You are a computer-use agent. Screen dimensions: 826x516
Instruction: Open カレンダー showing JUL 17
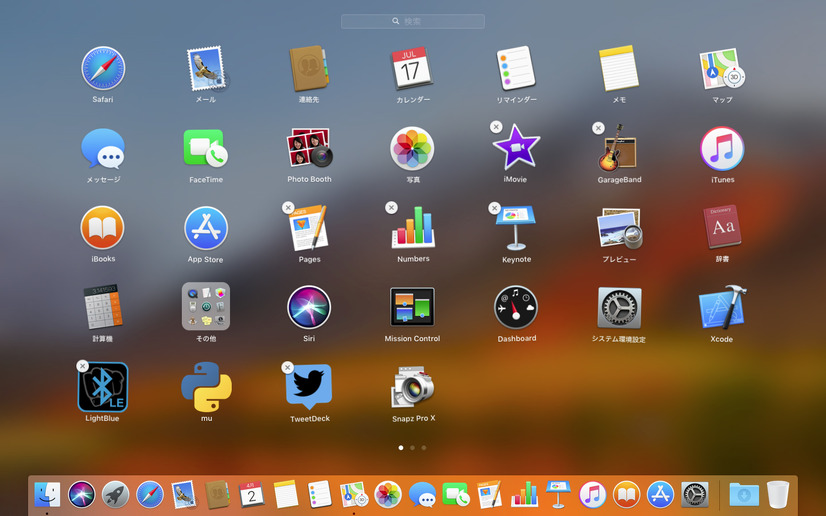412,68
